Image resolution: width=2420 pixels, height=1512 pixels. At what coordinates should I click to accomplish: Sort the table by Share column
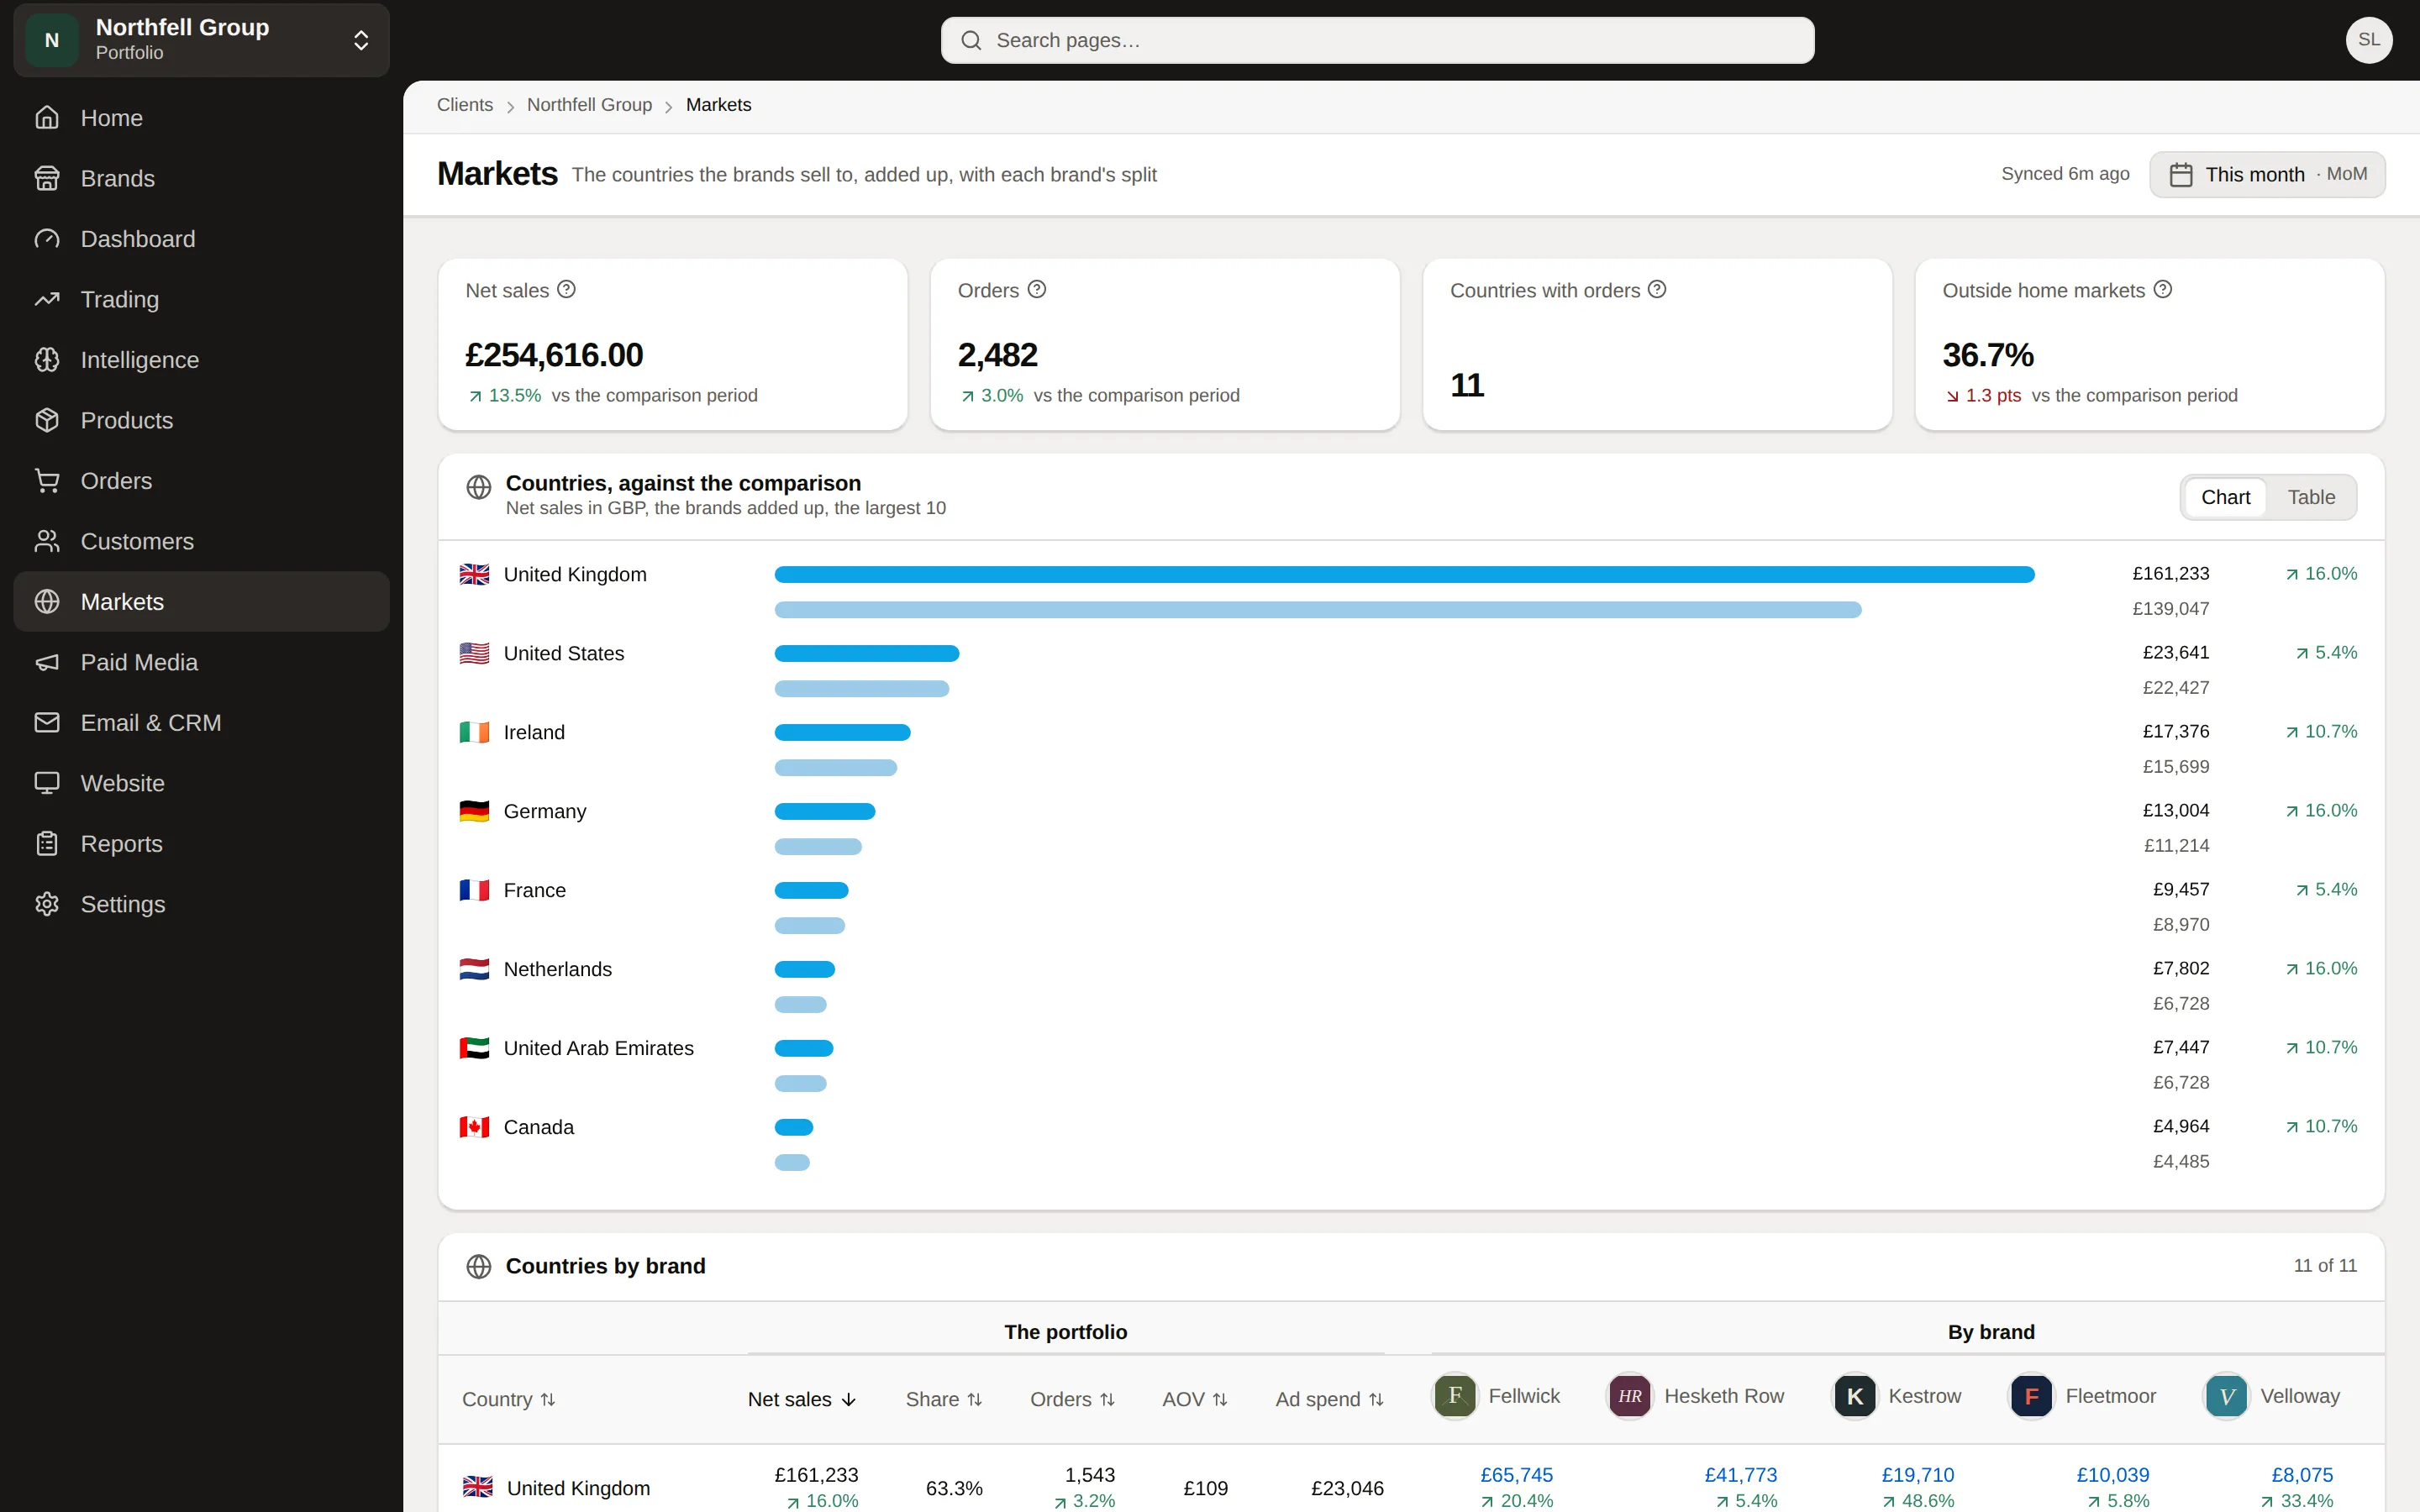(x=944, y=1399)
